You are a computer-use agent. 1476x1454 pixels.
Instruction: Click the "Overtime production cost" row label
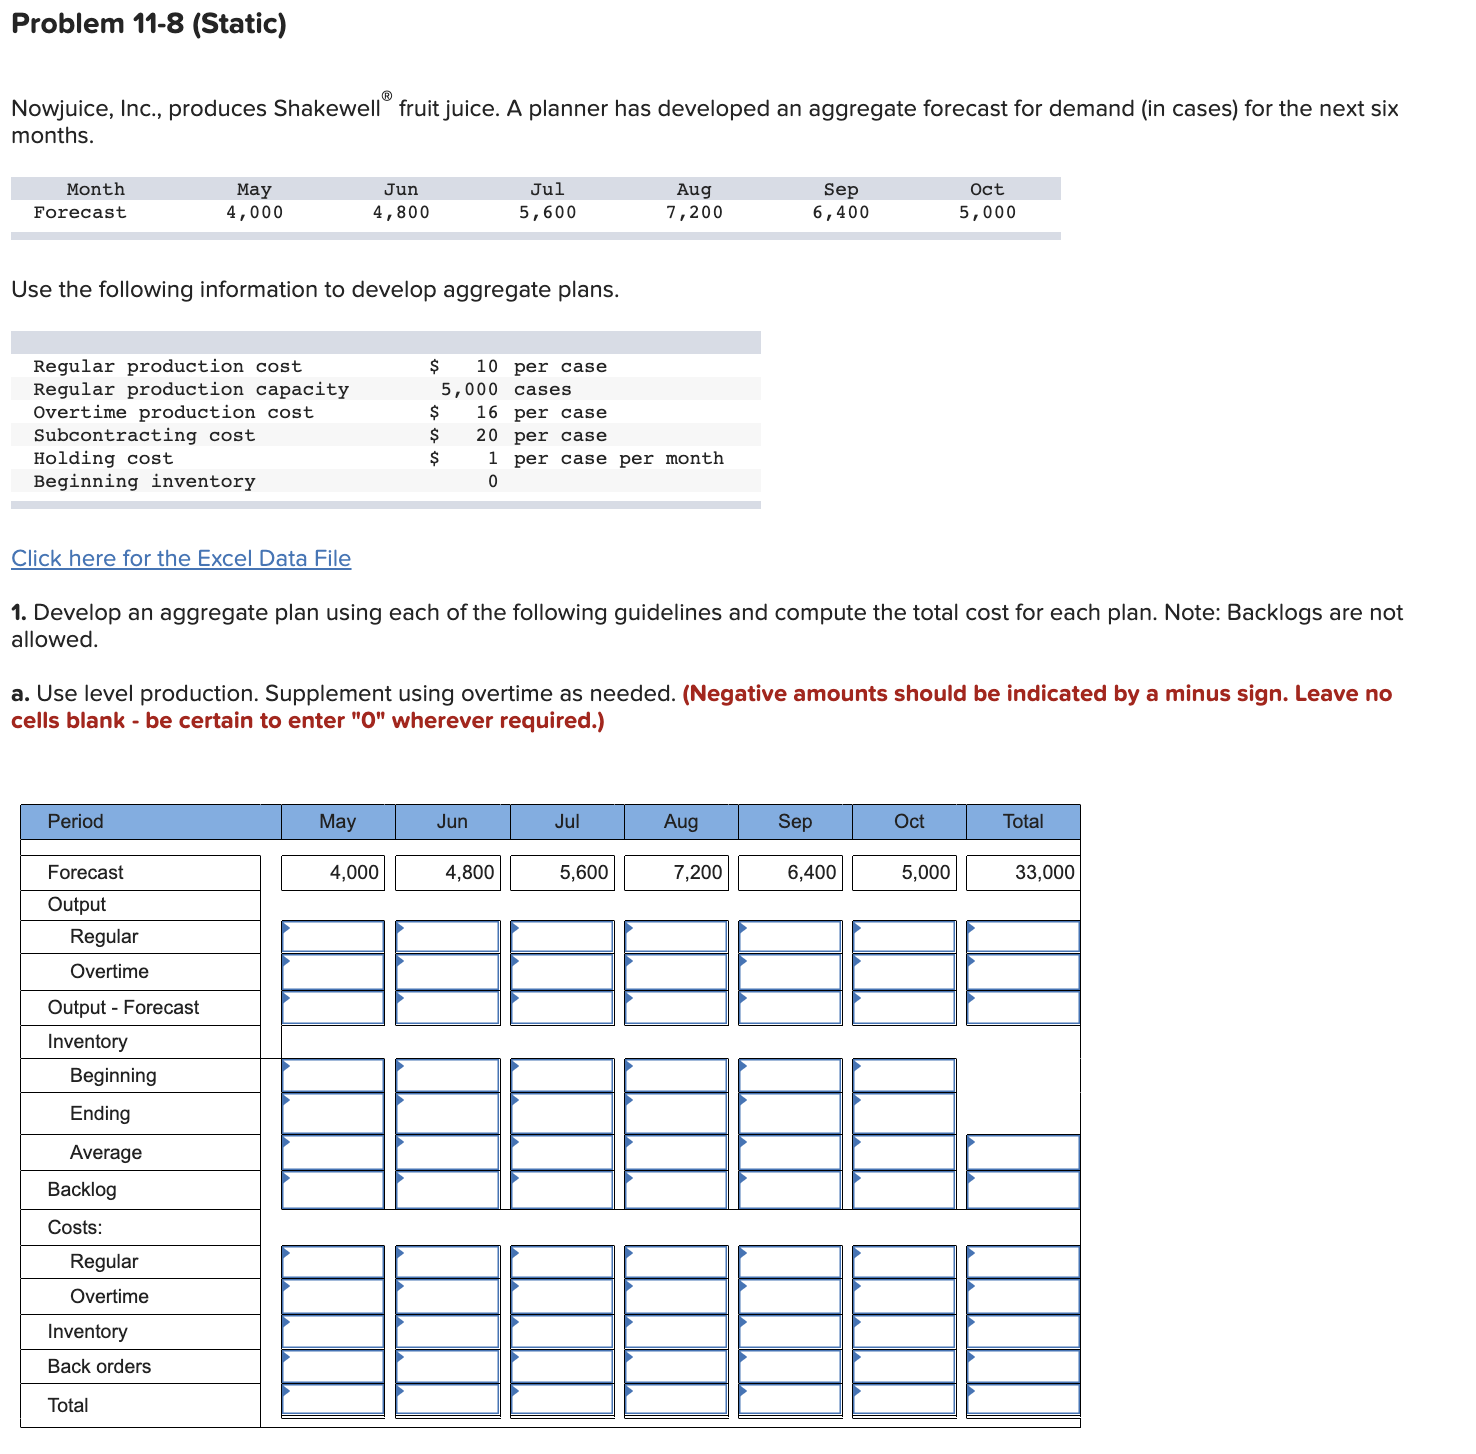coord(173,412)
